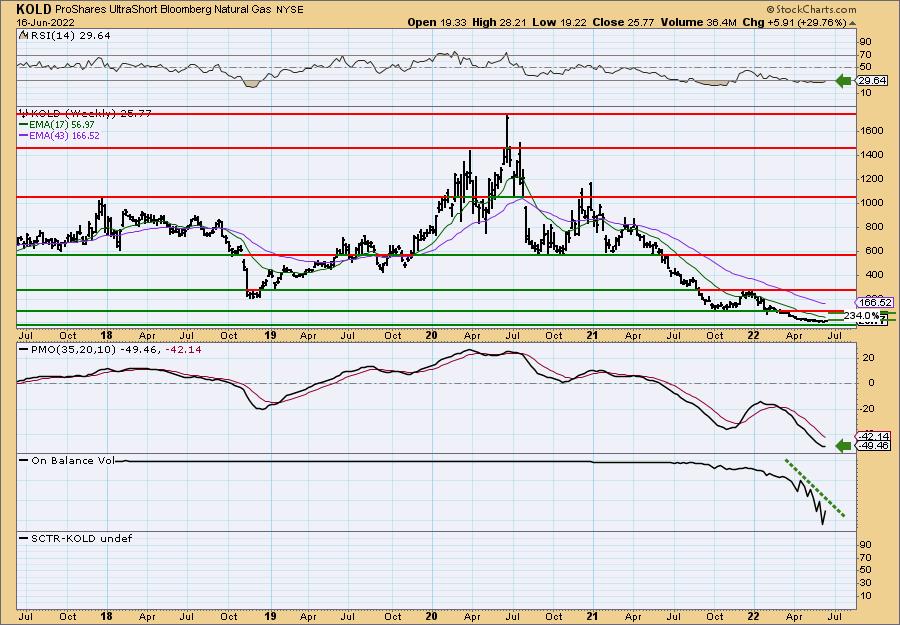Click the up-arrow icon beside the change percentage
This screenshot has height=625, width=900.
click(x=852, y=23)
